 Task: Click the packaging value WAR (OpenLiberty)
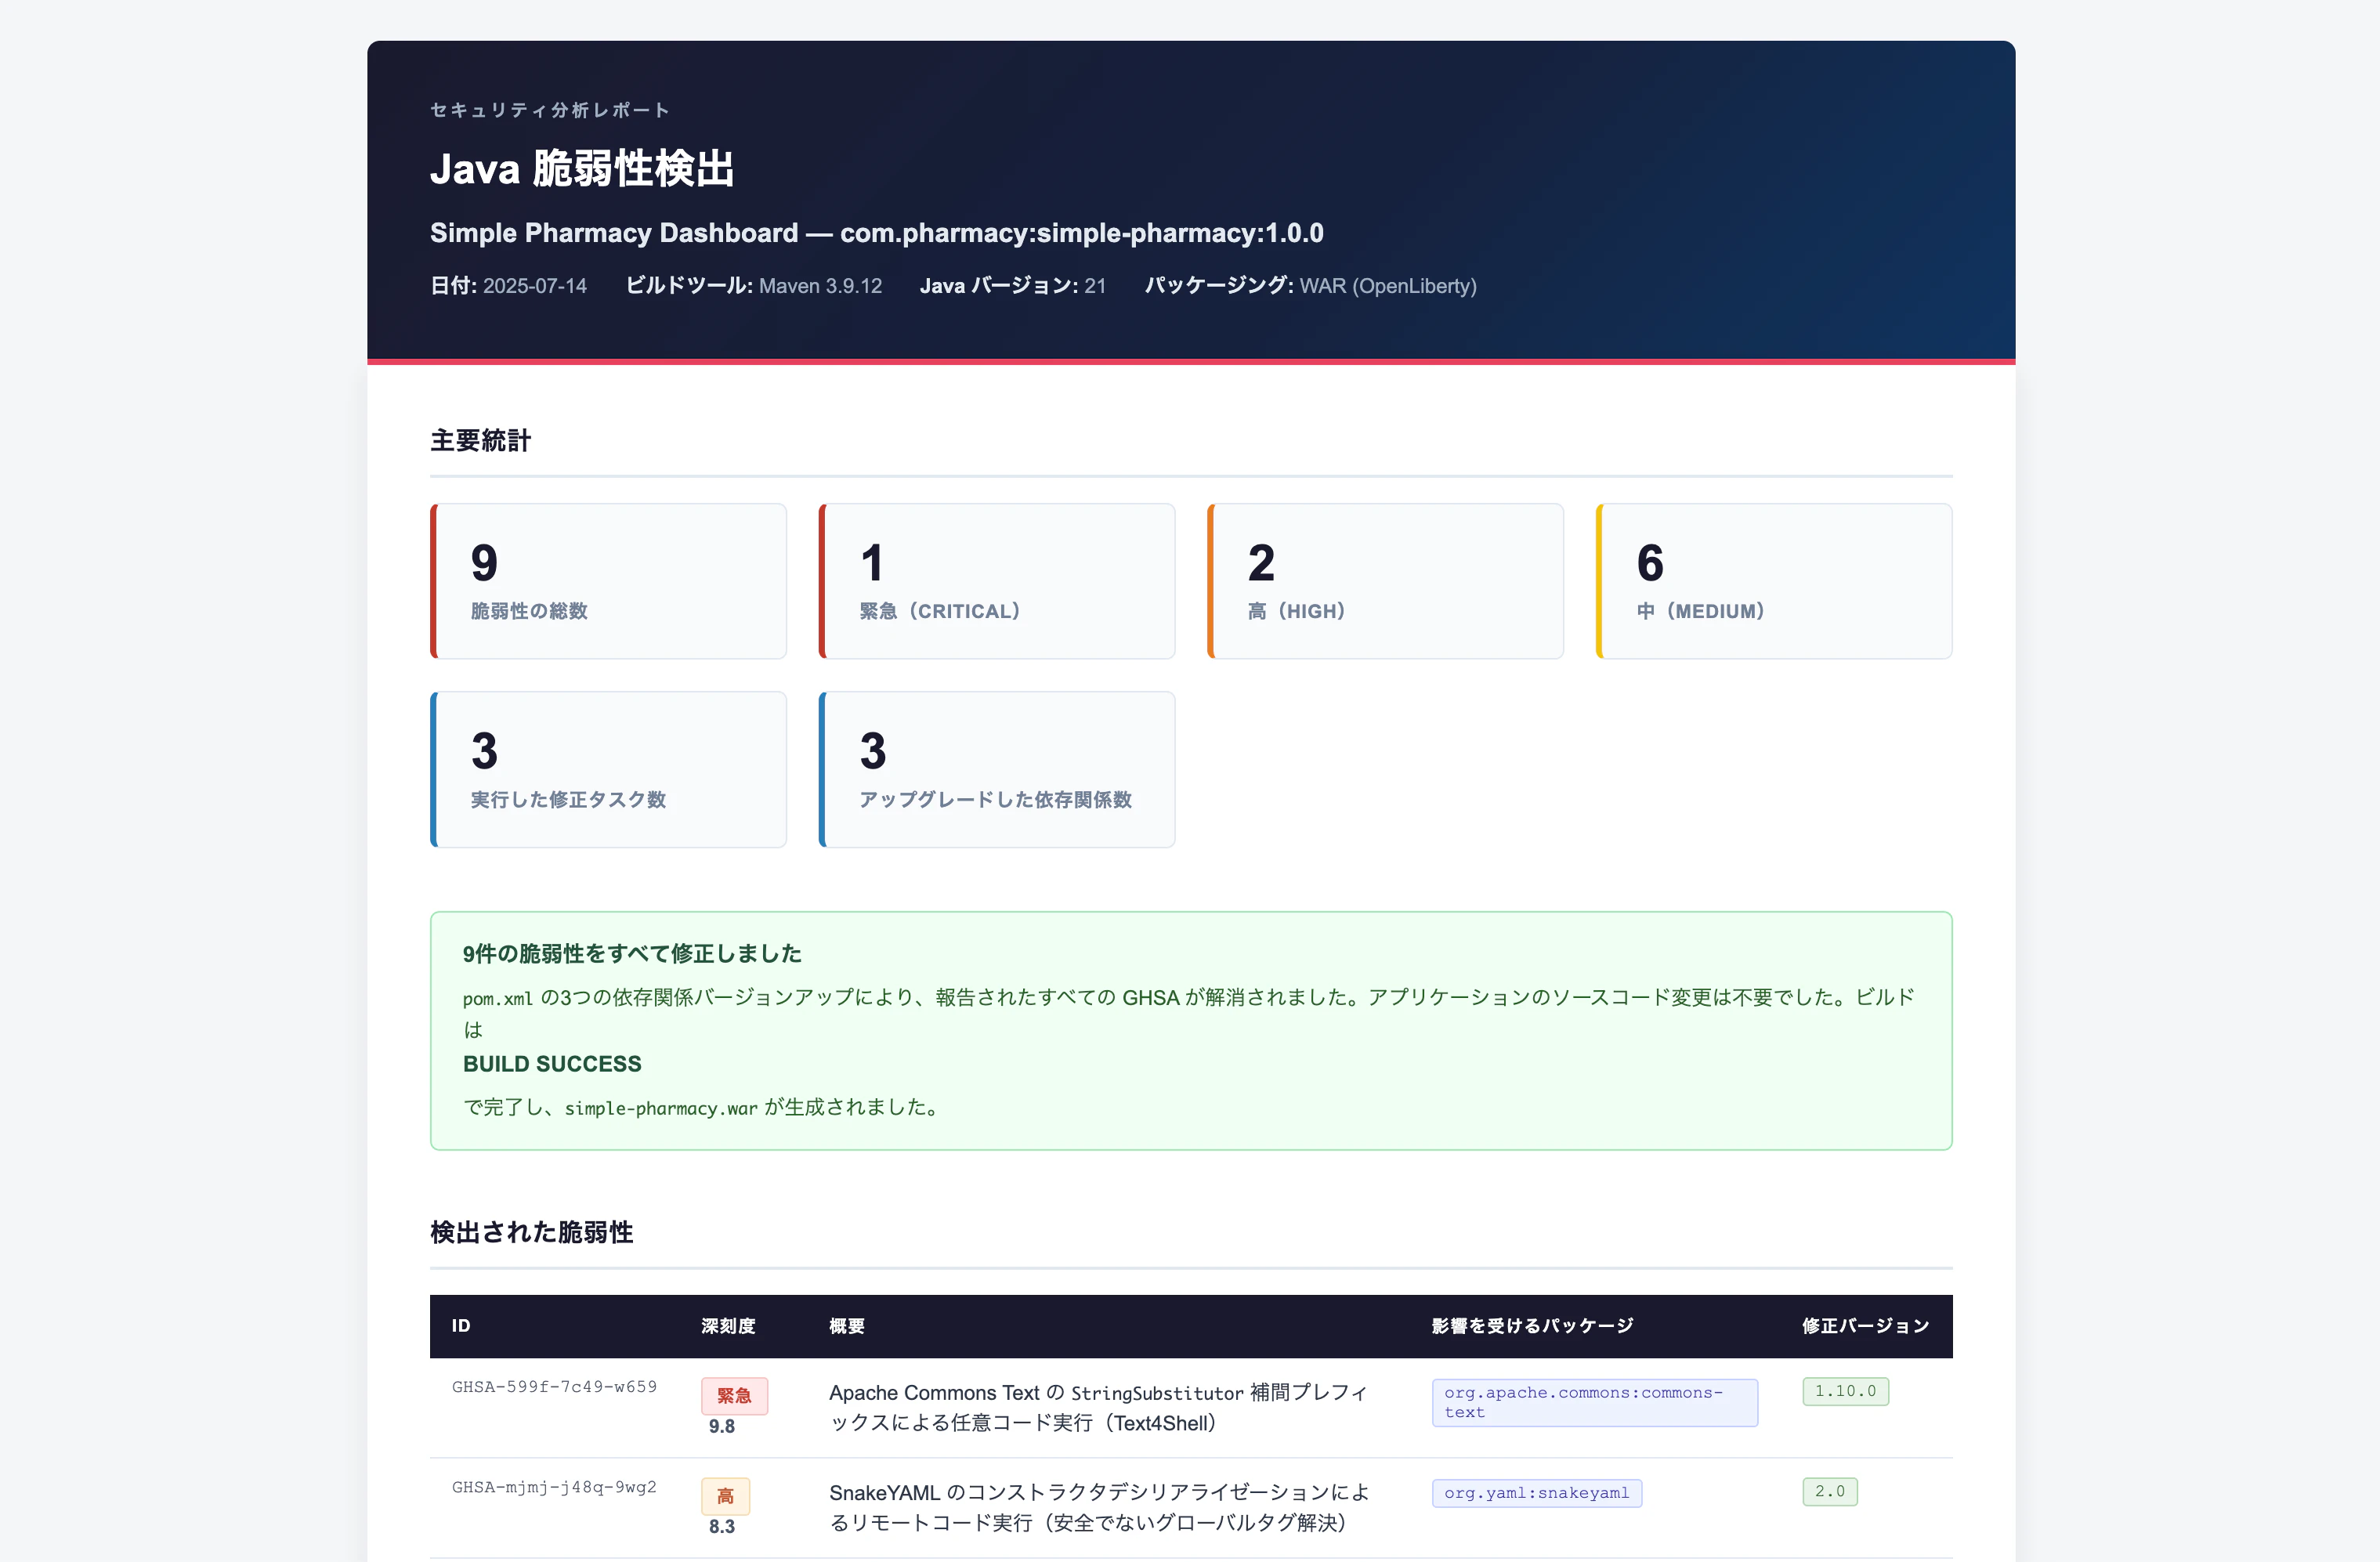point(1388,286)
